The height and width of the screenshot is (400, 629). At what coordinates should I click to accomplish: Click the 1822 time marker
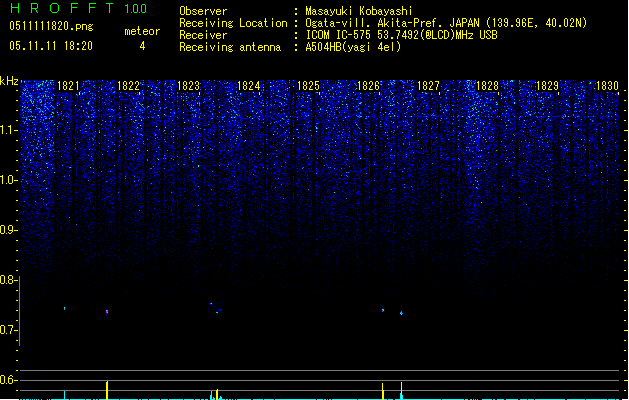coord(128,86)
